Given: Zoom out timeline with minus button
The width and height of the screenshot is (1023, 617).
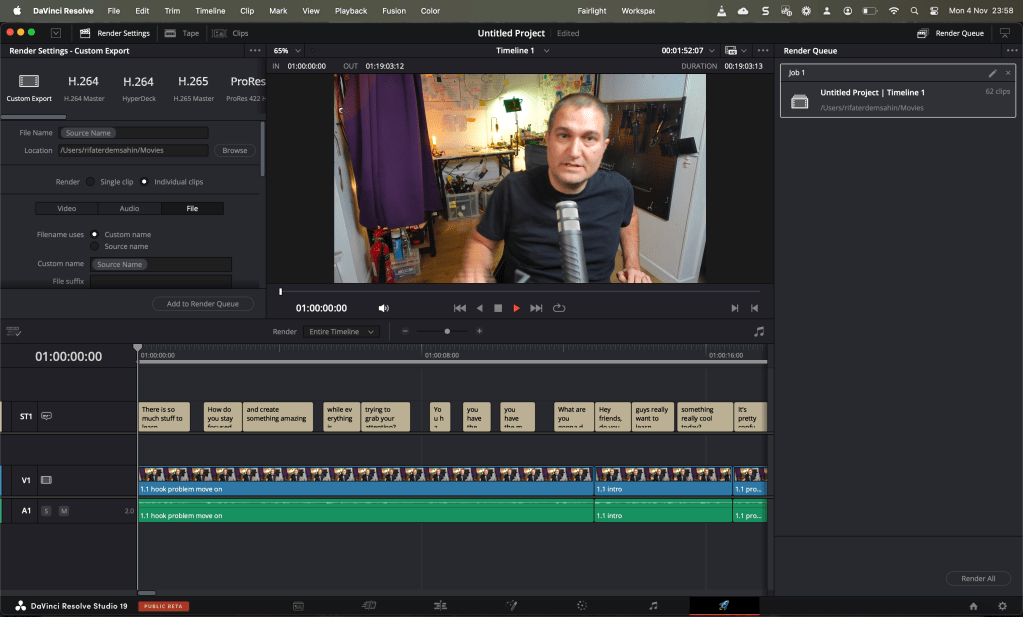Looking at the screenshot, I should [x=405, y=331].
